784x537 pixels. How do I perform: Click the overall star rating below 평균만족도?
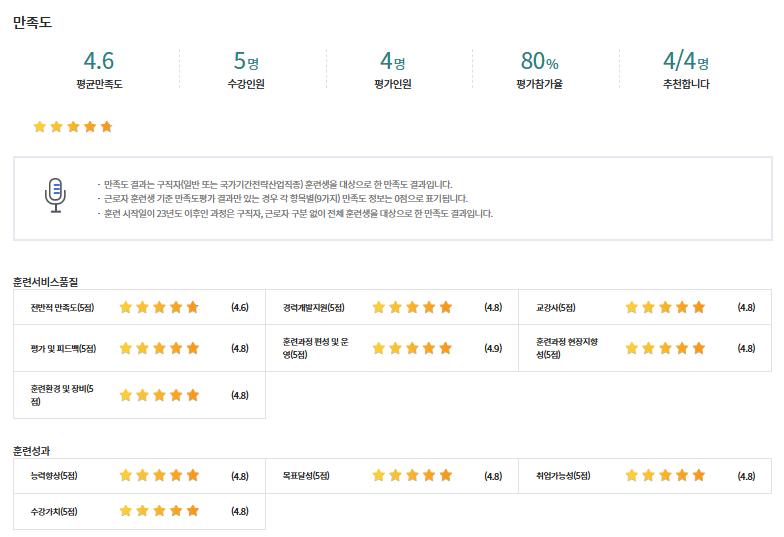pos(72,127)
